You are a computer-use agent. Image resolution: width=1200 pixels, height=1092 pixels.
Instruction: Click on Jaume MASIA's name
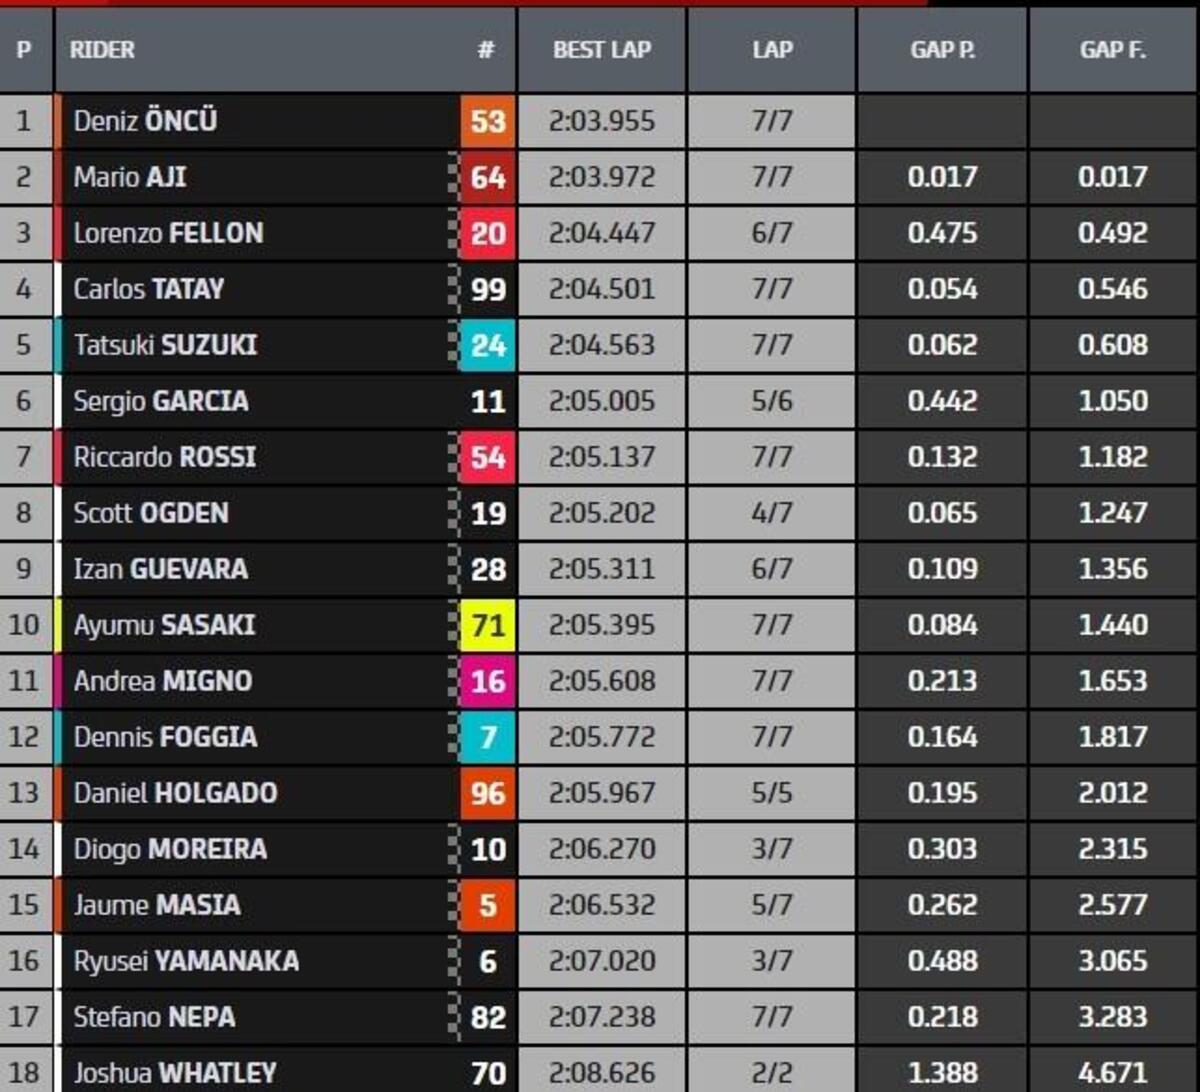(x=157, y=906)
